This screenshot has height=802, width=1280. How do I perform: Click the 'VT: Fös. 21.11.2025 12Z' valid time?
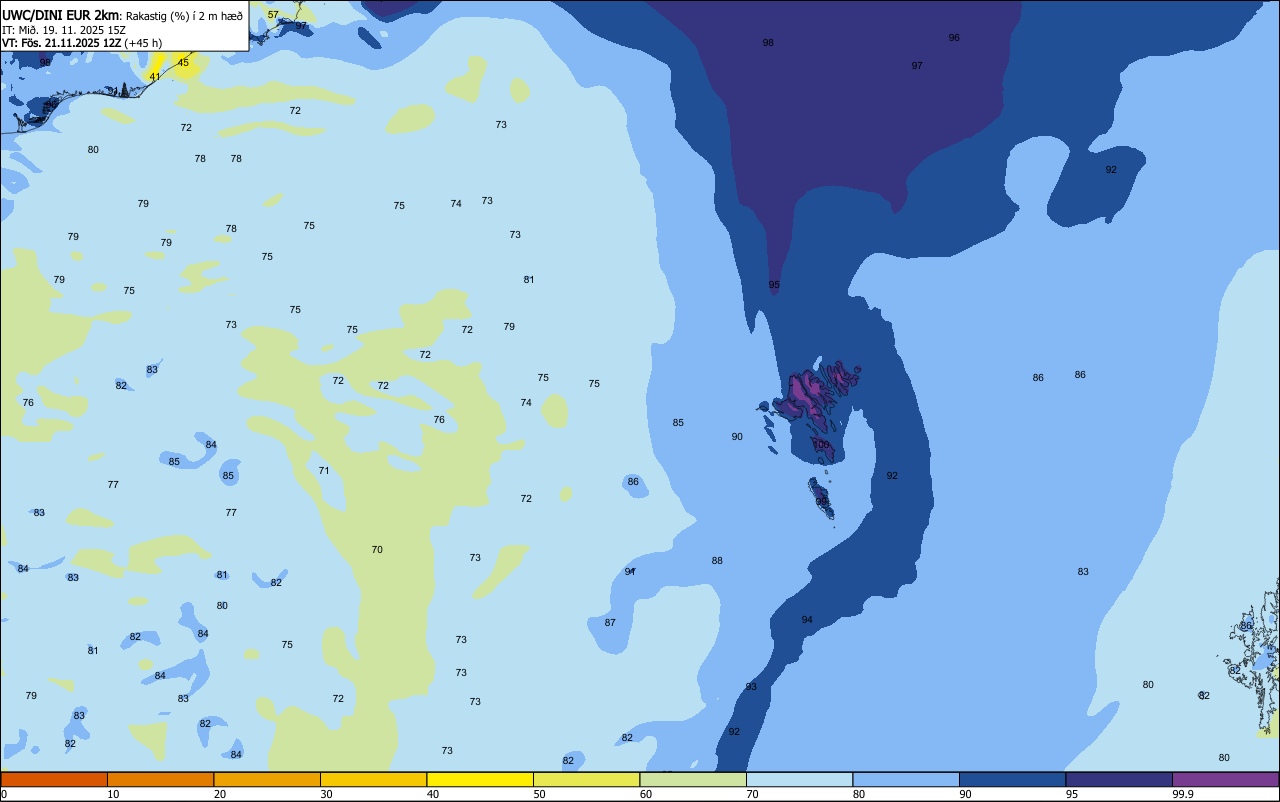(61, 43)
